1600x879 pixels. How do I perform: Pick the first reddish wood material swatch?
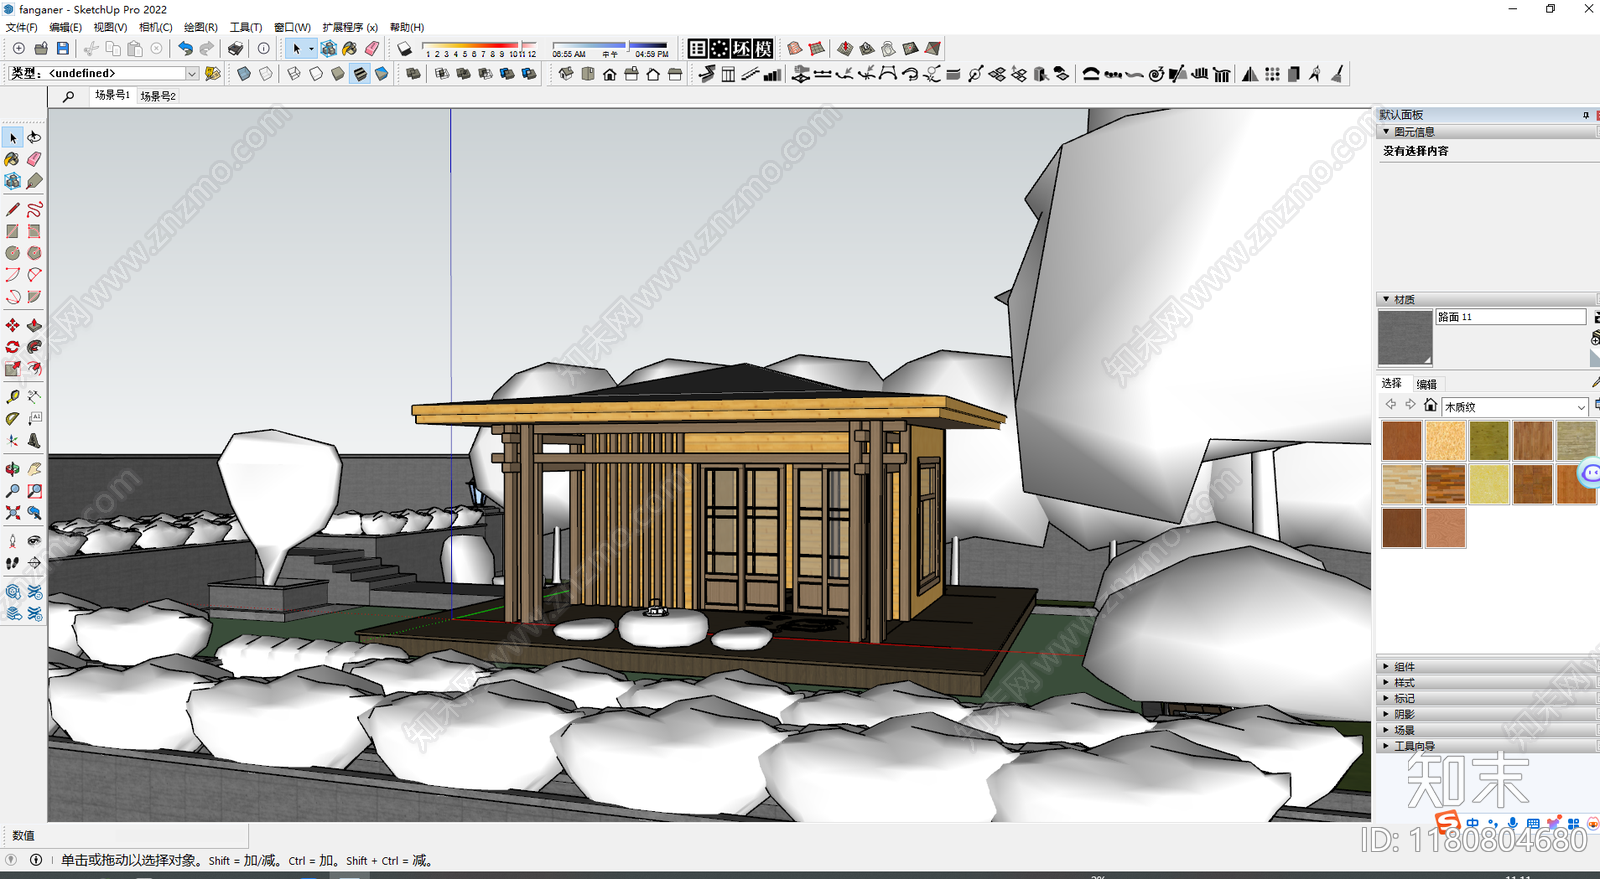click(1402, 440)
